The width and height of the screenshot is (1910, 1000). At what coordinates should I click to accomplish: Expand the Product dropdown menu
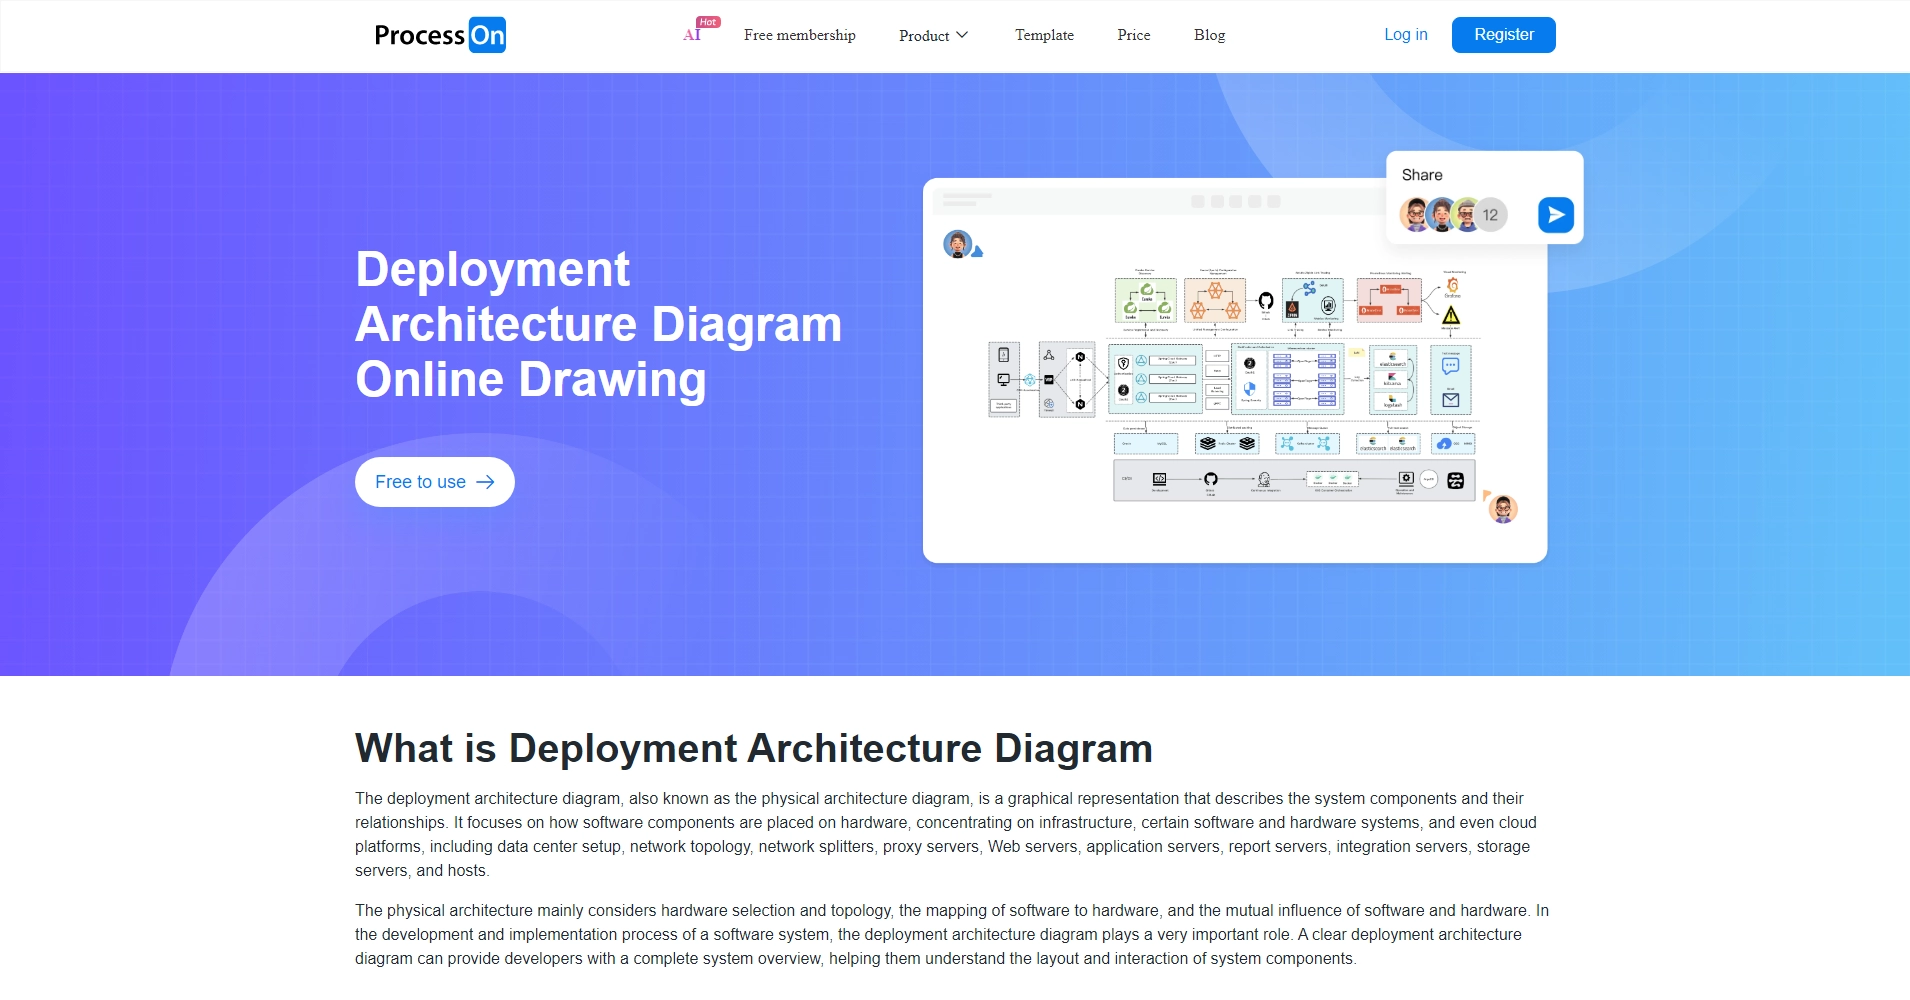(934, 35)
